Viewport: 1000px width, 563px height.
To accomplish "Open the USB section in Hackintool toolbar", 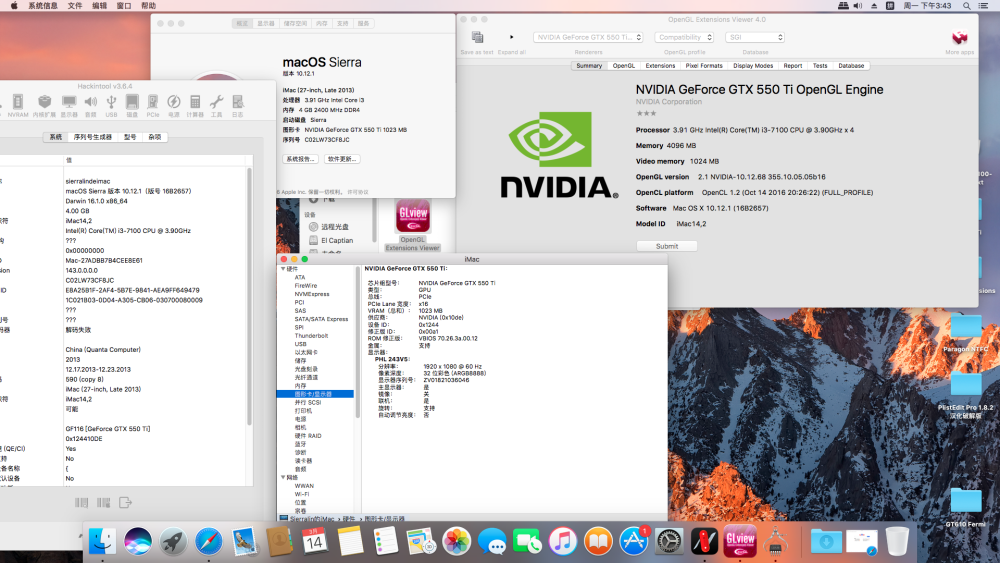I will coord(111,105).
